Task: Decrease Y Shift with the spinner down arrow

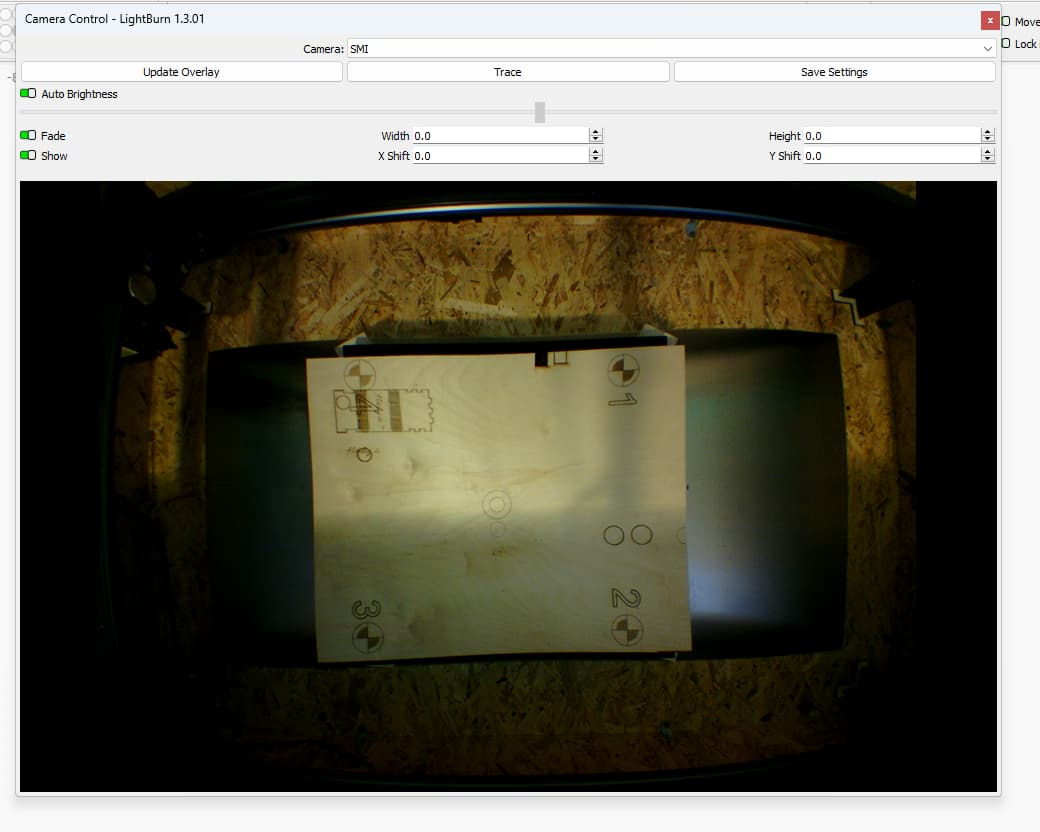Action: 988,159
